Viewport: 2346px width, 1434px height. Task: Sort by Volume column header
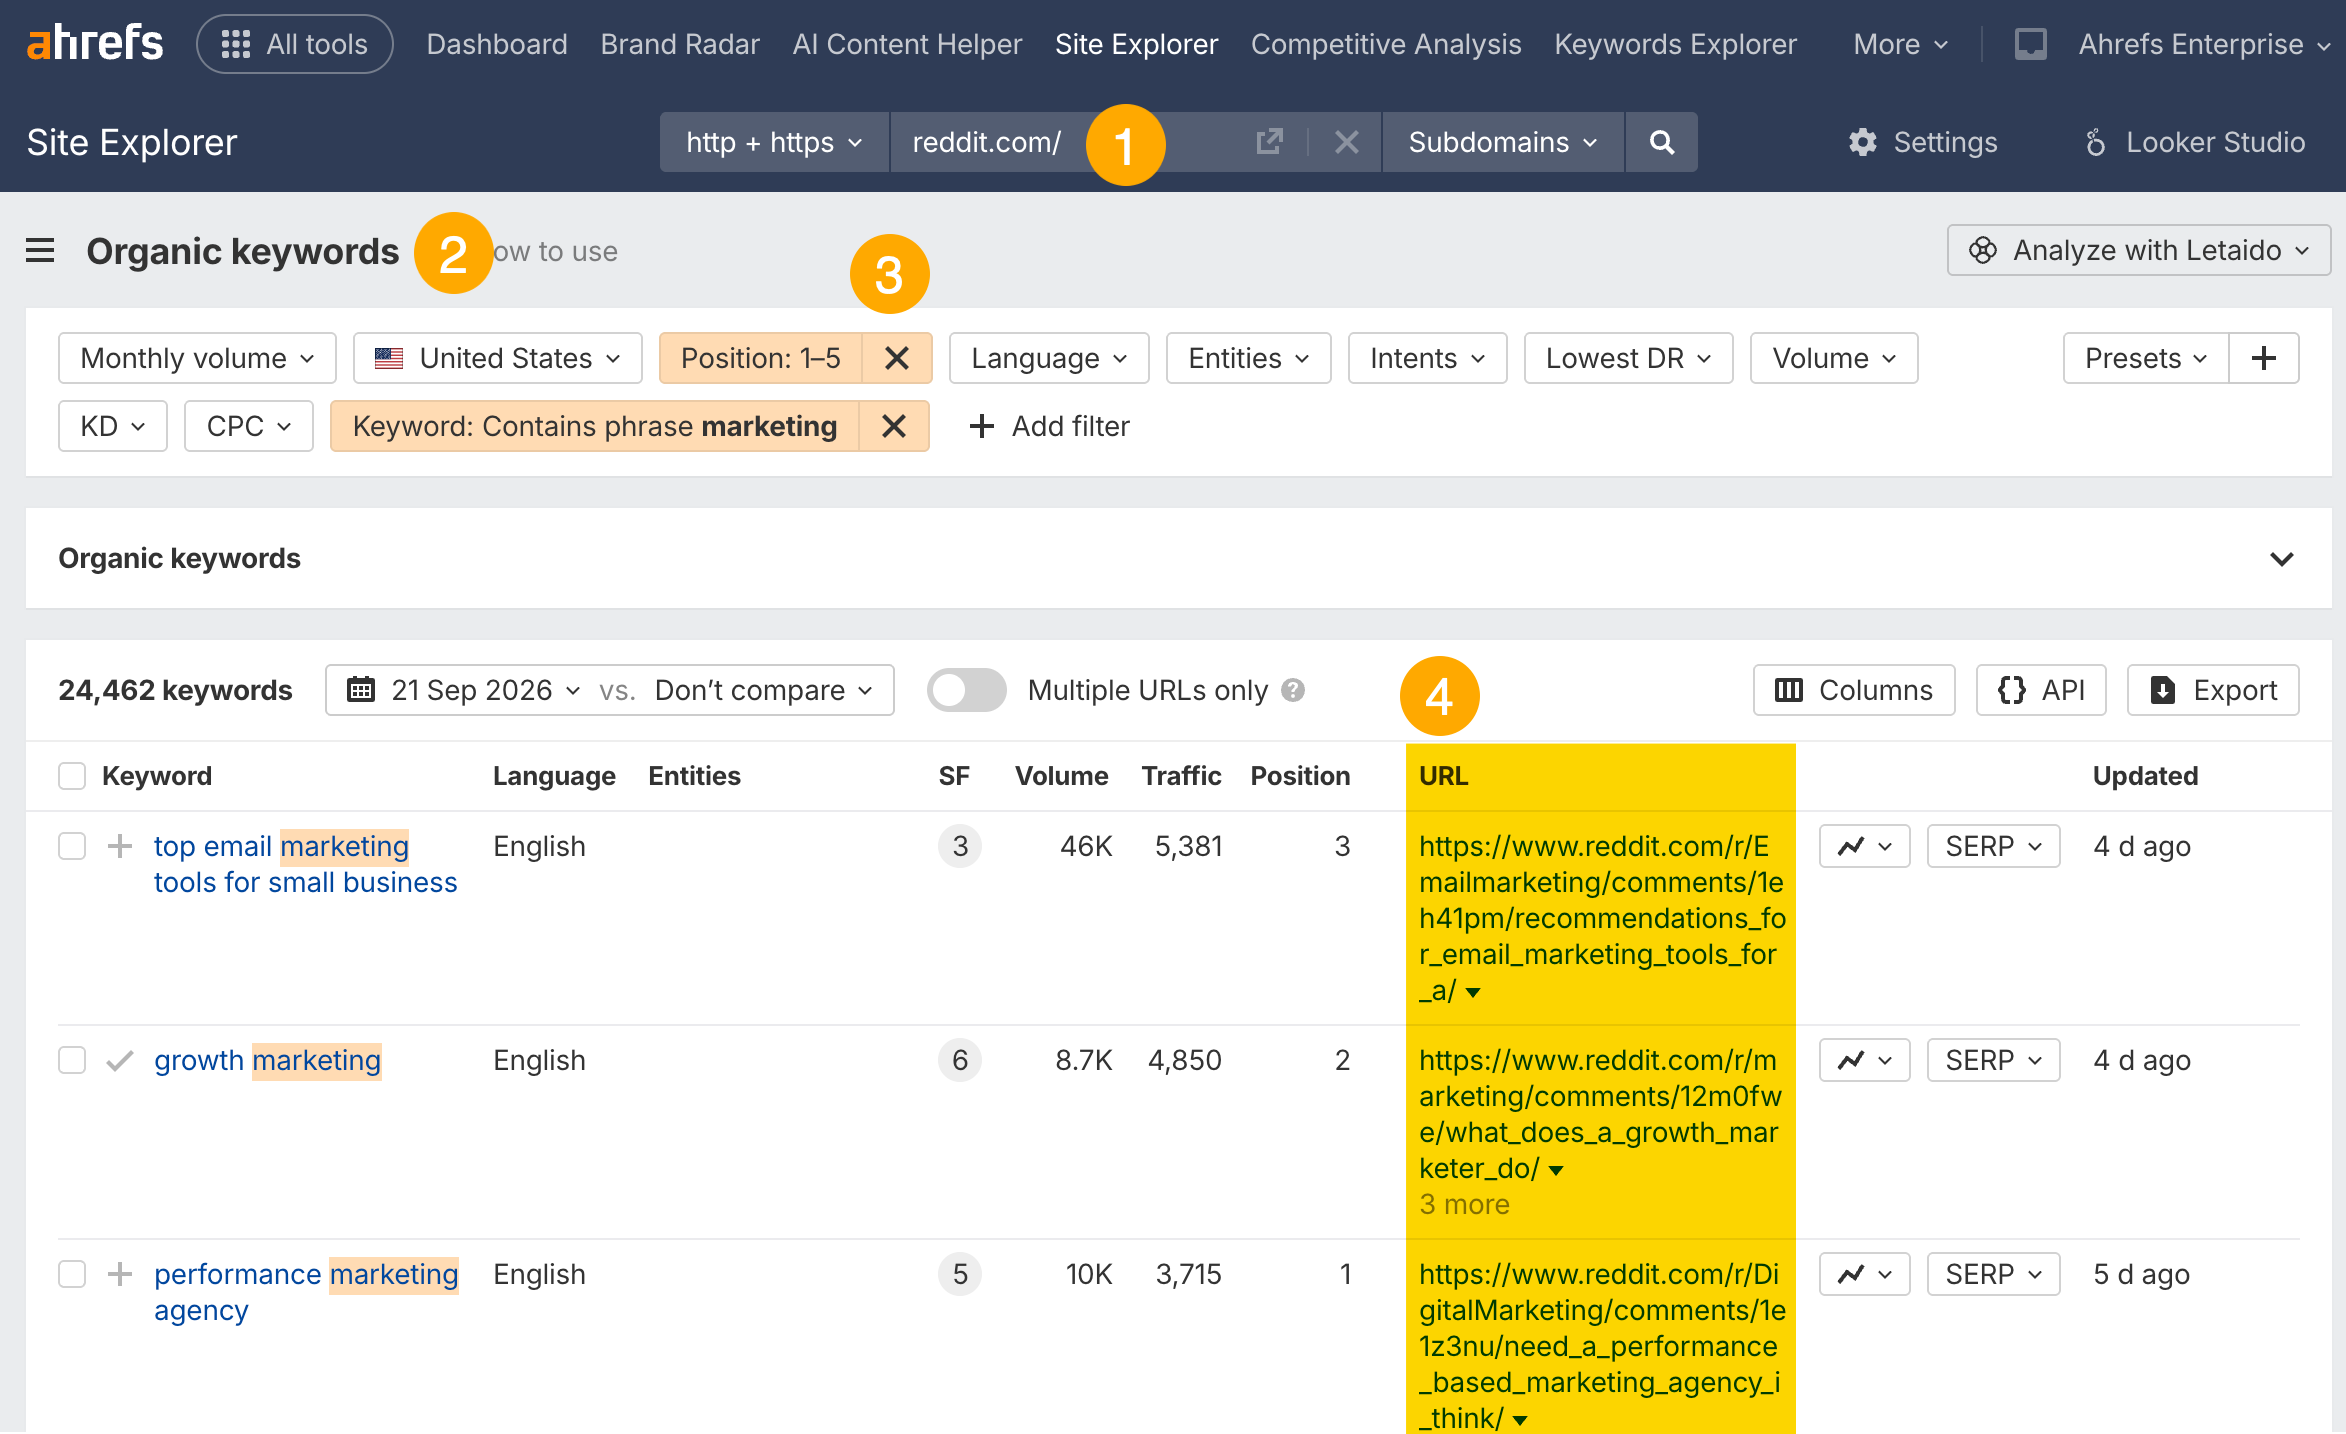1061,776
